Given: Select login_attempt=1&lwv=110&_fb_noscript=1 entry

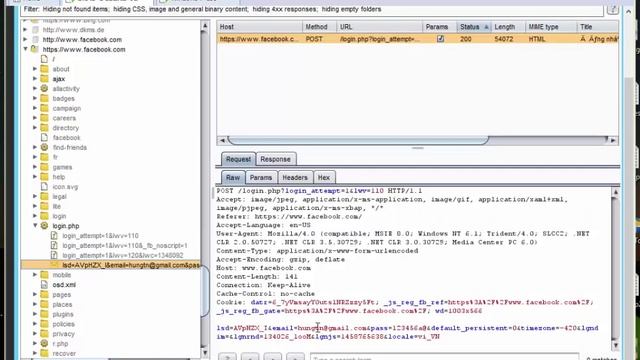Looking at the screenshot, I should coord(125,245).
